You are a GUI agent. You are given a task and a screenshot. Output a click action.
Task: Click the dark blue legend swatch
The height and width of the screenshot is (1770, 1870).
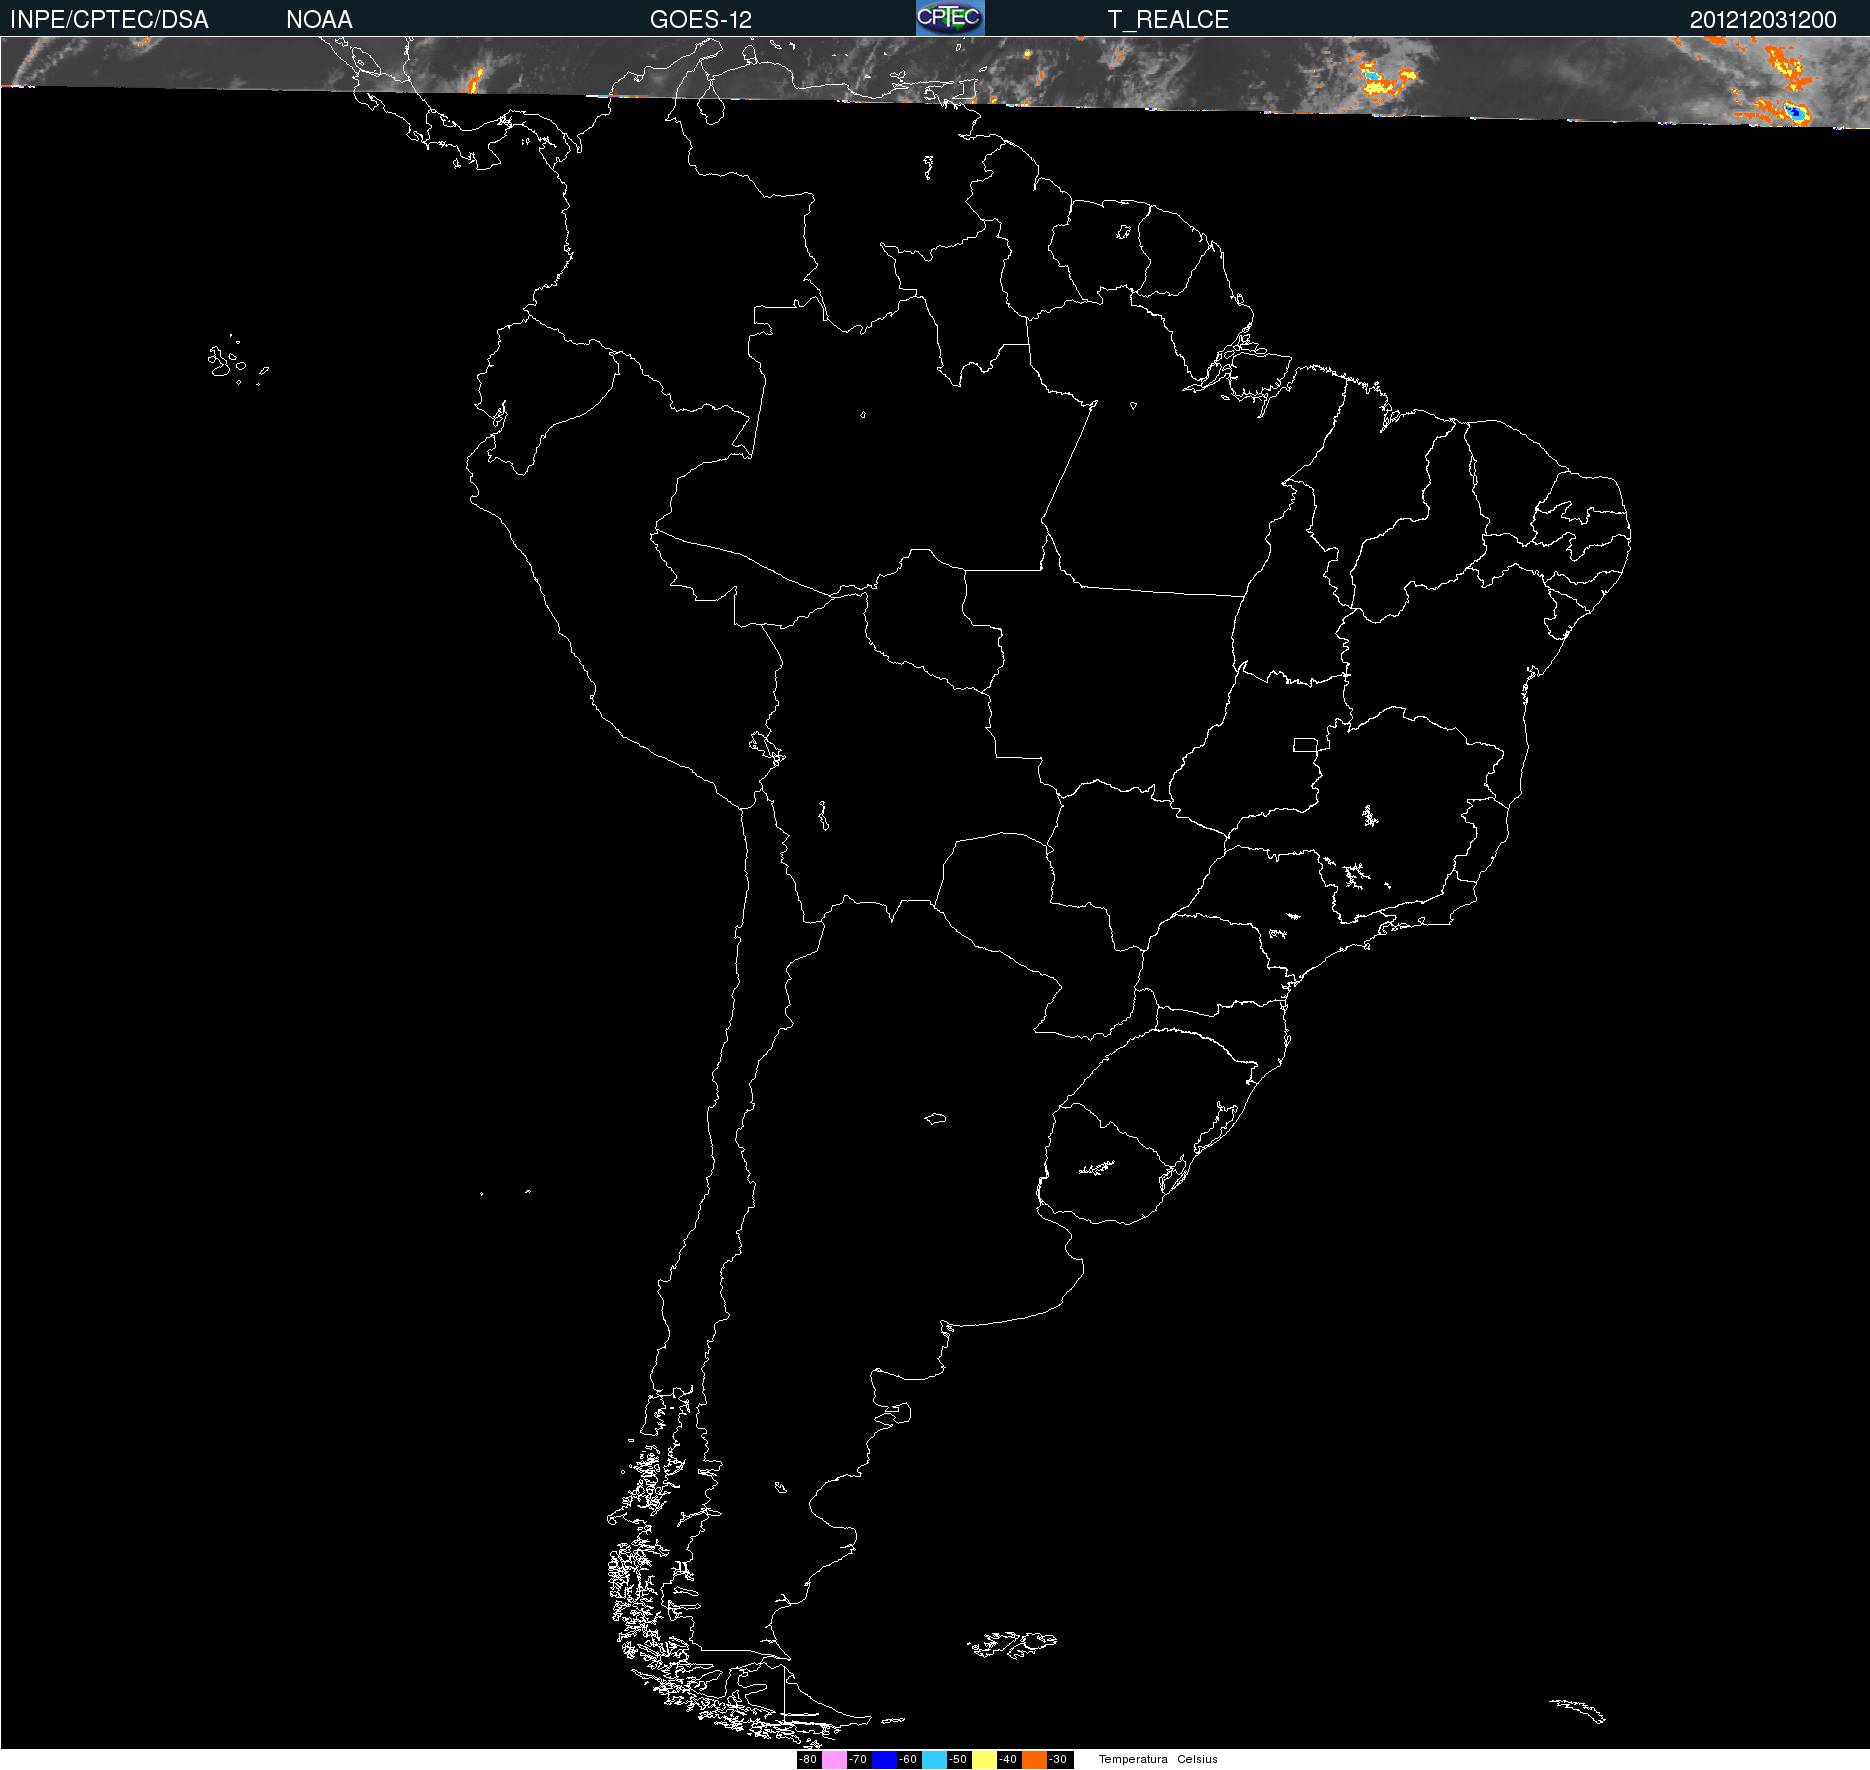point(884,1760)
